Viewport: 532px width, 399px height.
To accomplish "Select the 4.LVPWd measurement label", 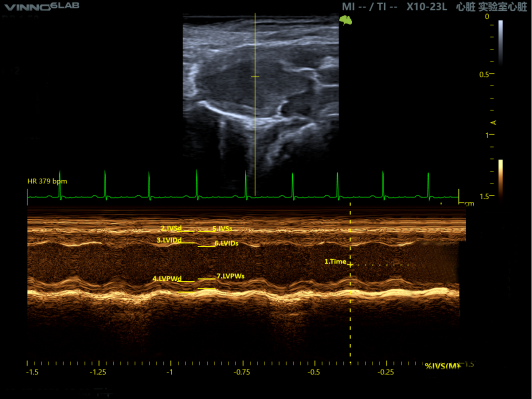I will pos(167,279).
